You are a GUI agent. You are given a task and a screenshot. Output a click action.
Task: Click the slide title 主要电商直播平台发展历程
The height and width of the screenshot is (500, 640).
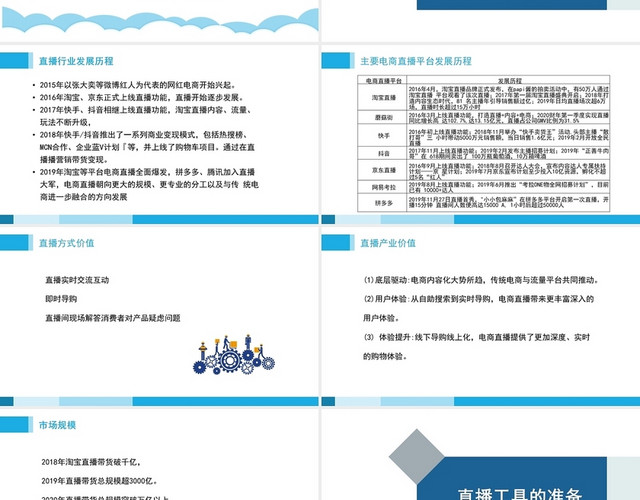(416, 61)
